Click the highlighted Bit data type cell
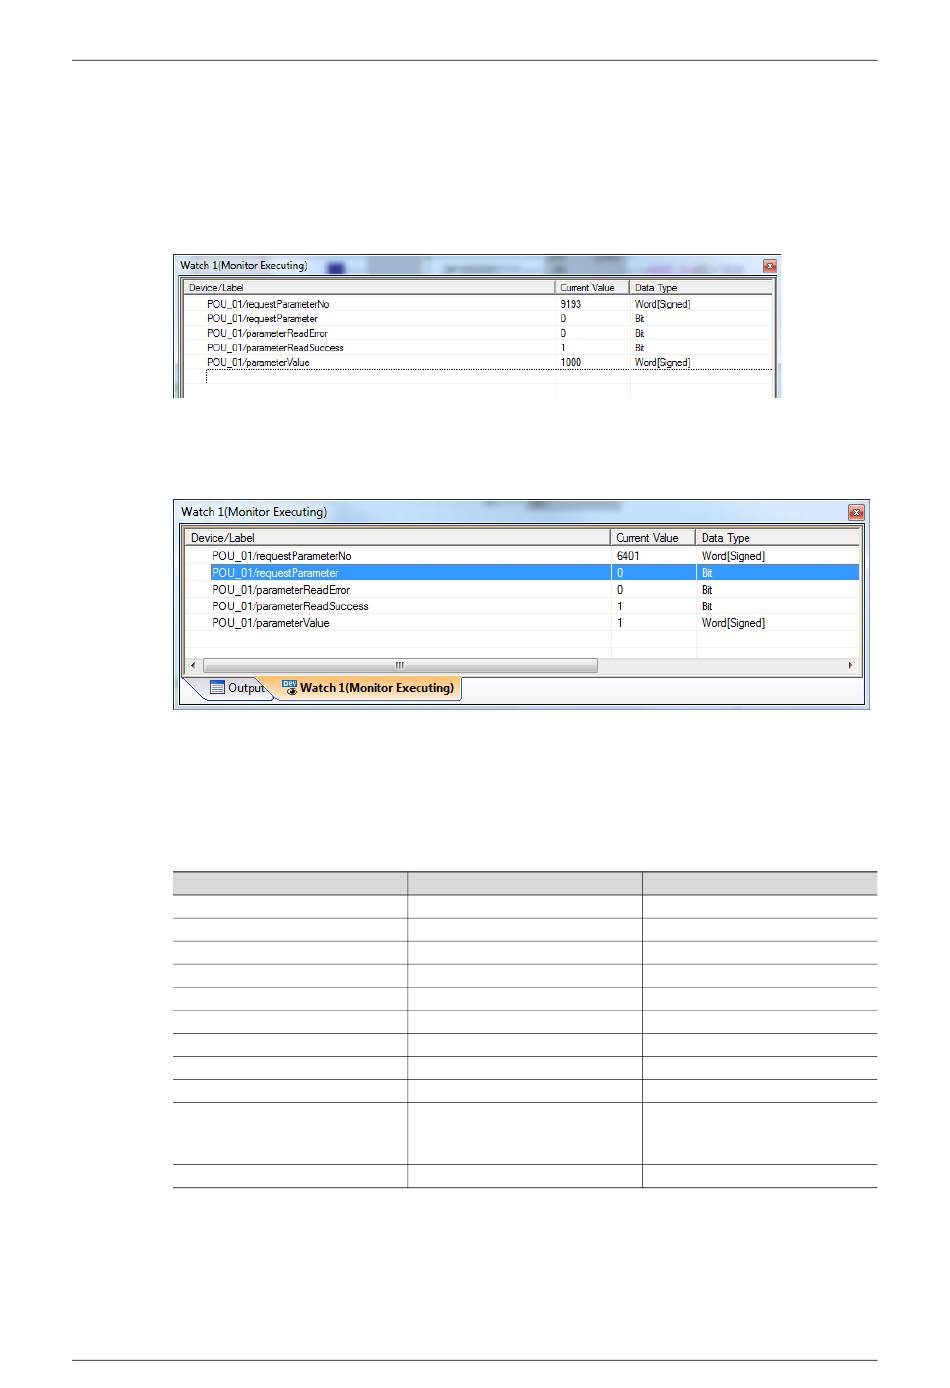This screenshot has width=950, height=1388. [777, 573]
